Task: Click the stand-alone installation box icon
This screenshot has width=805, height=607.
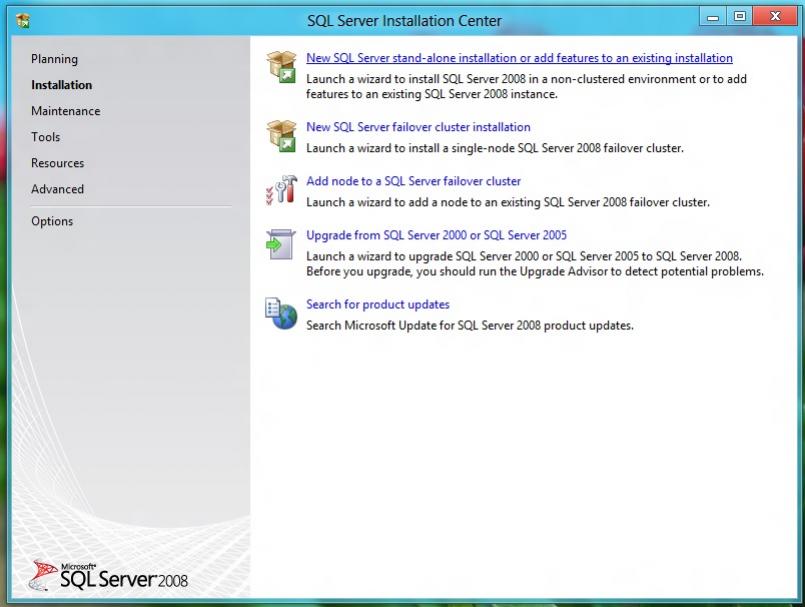Action: click(281, 67)
